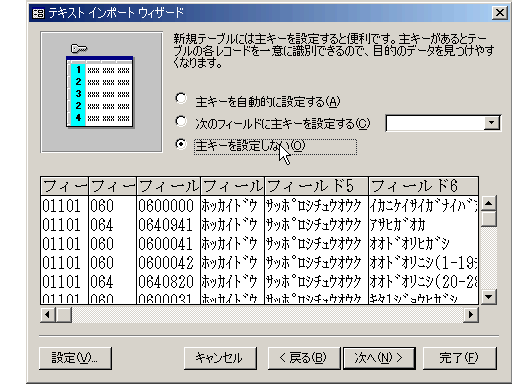Click the horizontal scrollbar thumb

coord(64,315)
